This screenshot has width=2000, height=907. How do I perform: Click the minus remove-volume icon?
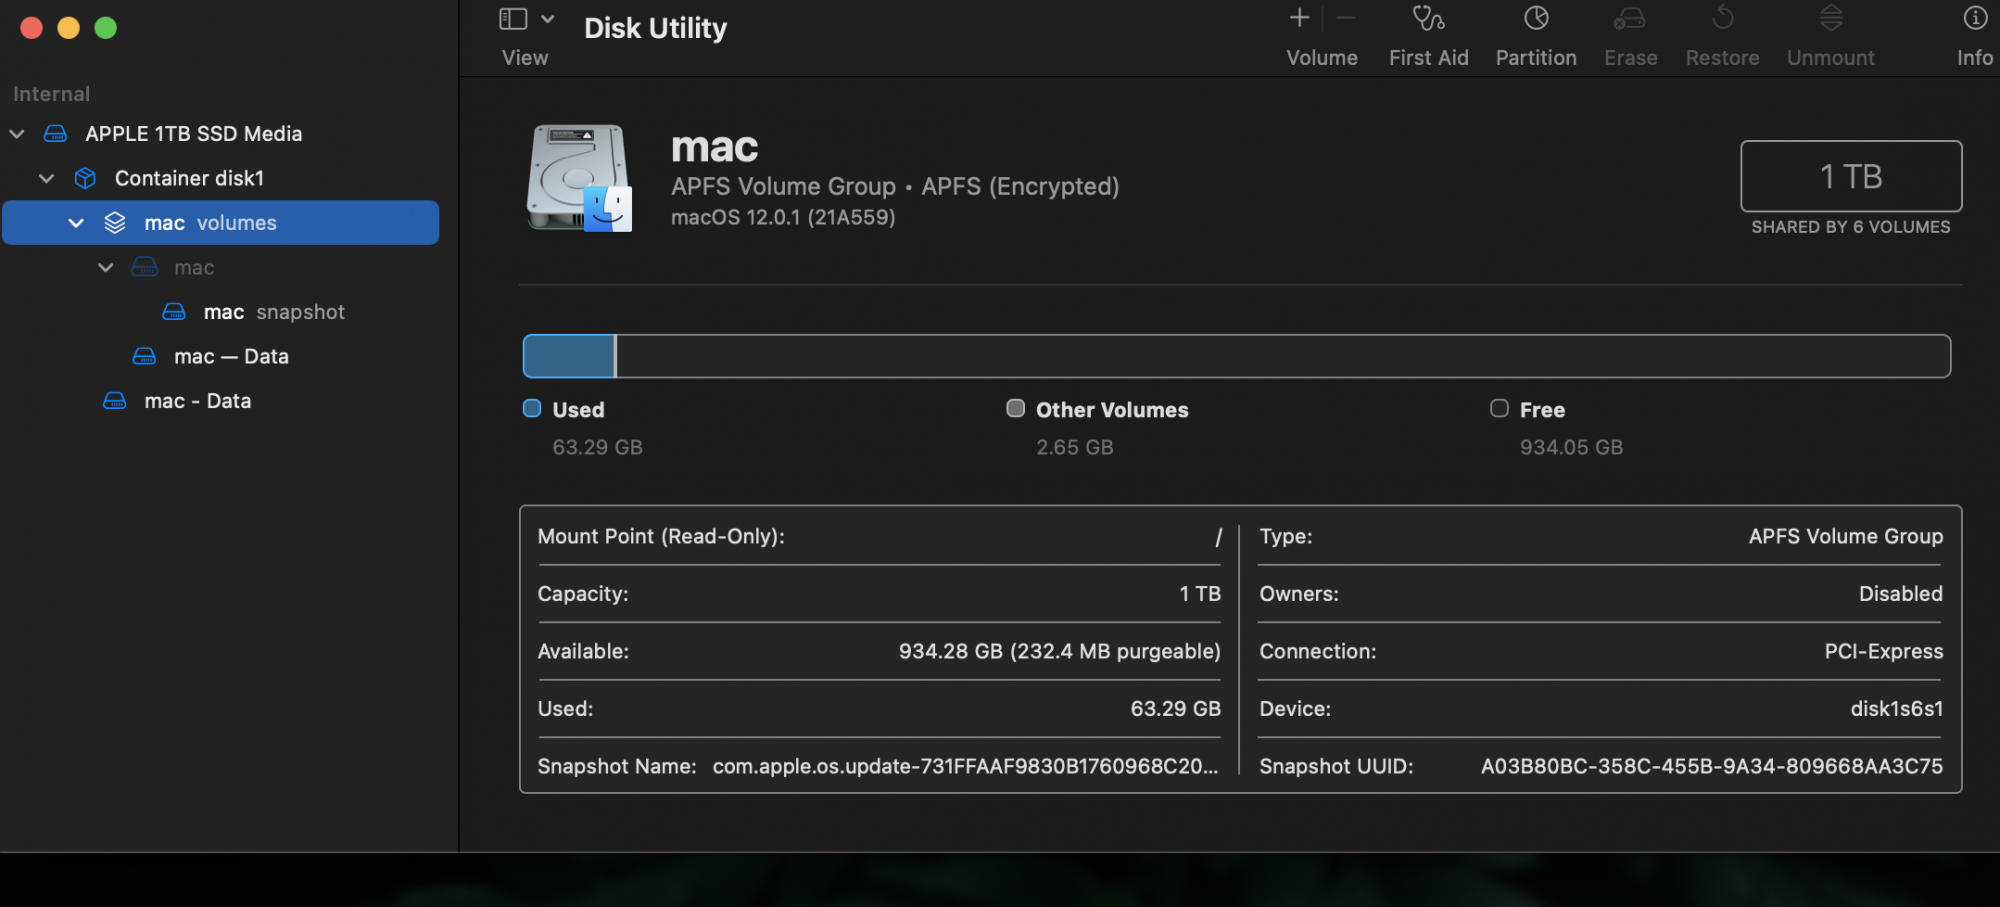pos(1346,18)
